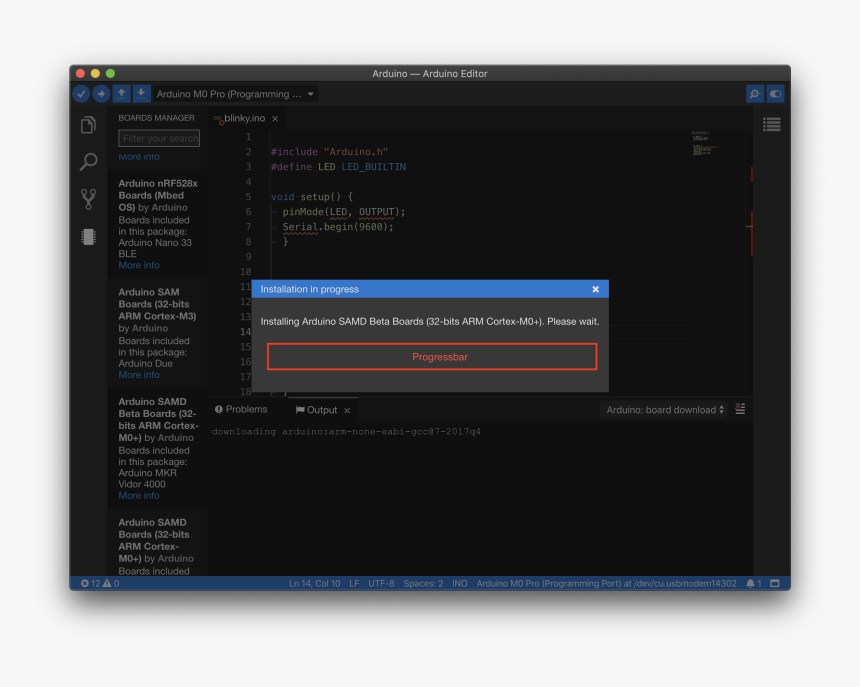Click the #include "Arduino.h" code line
The image size is (860, 687).
[x=330, y=152]
